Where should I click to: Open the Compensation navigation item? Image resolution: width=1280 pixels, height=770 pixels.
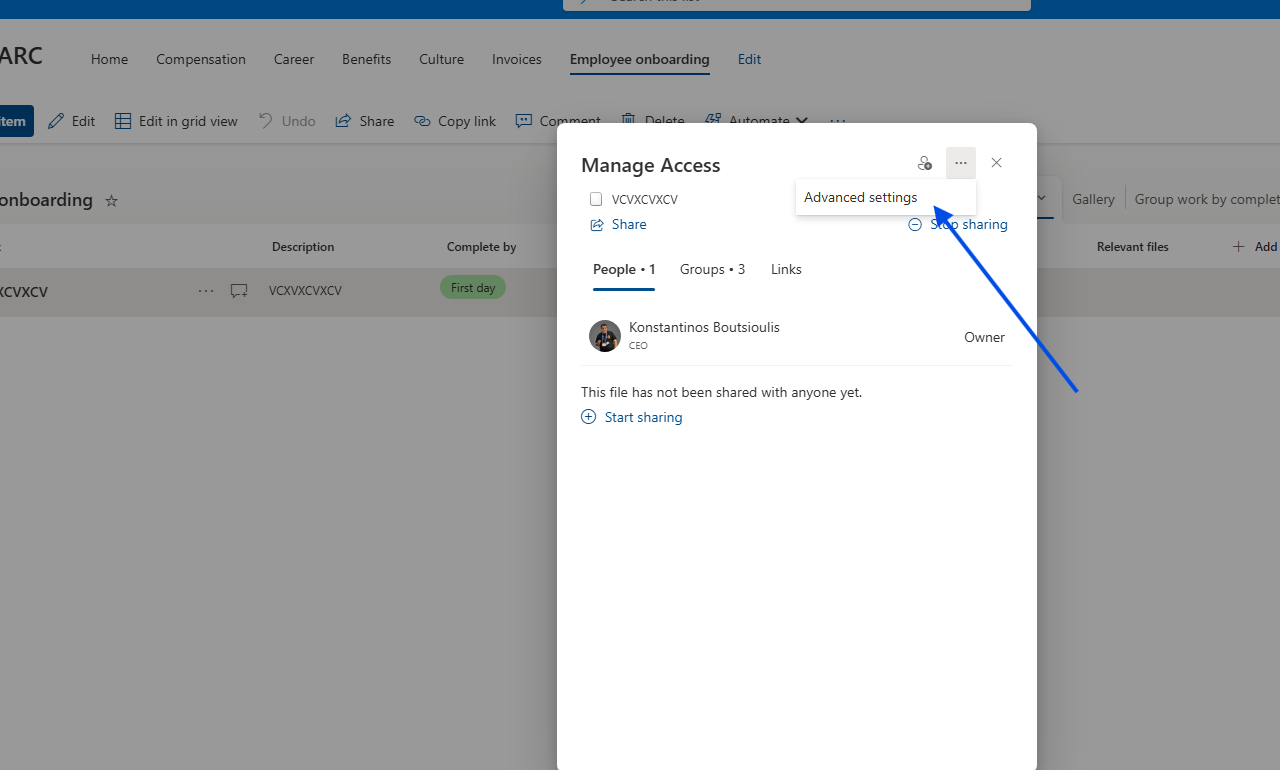201,60
